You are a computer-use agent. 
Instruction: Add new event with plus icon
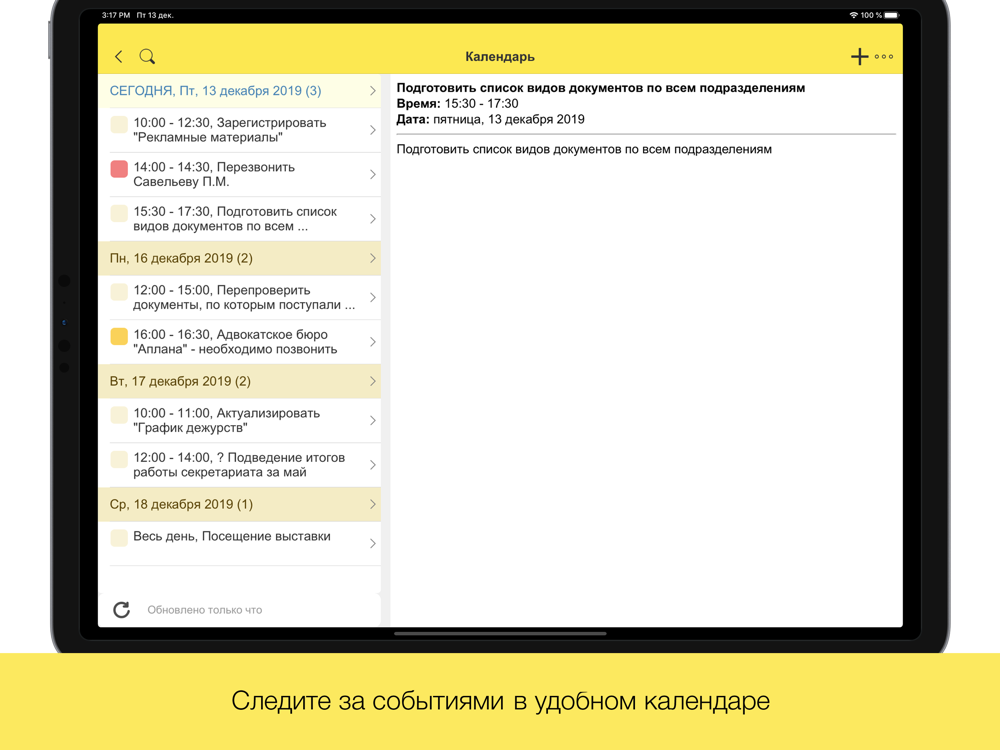pos(859,57)
